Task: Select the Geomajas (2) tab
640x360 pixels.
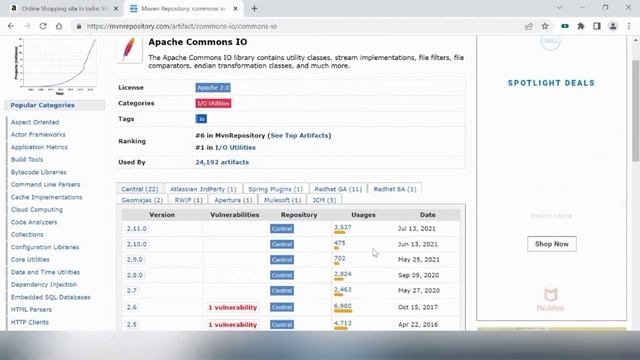Action: (142, 200)
